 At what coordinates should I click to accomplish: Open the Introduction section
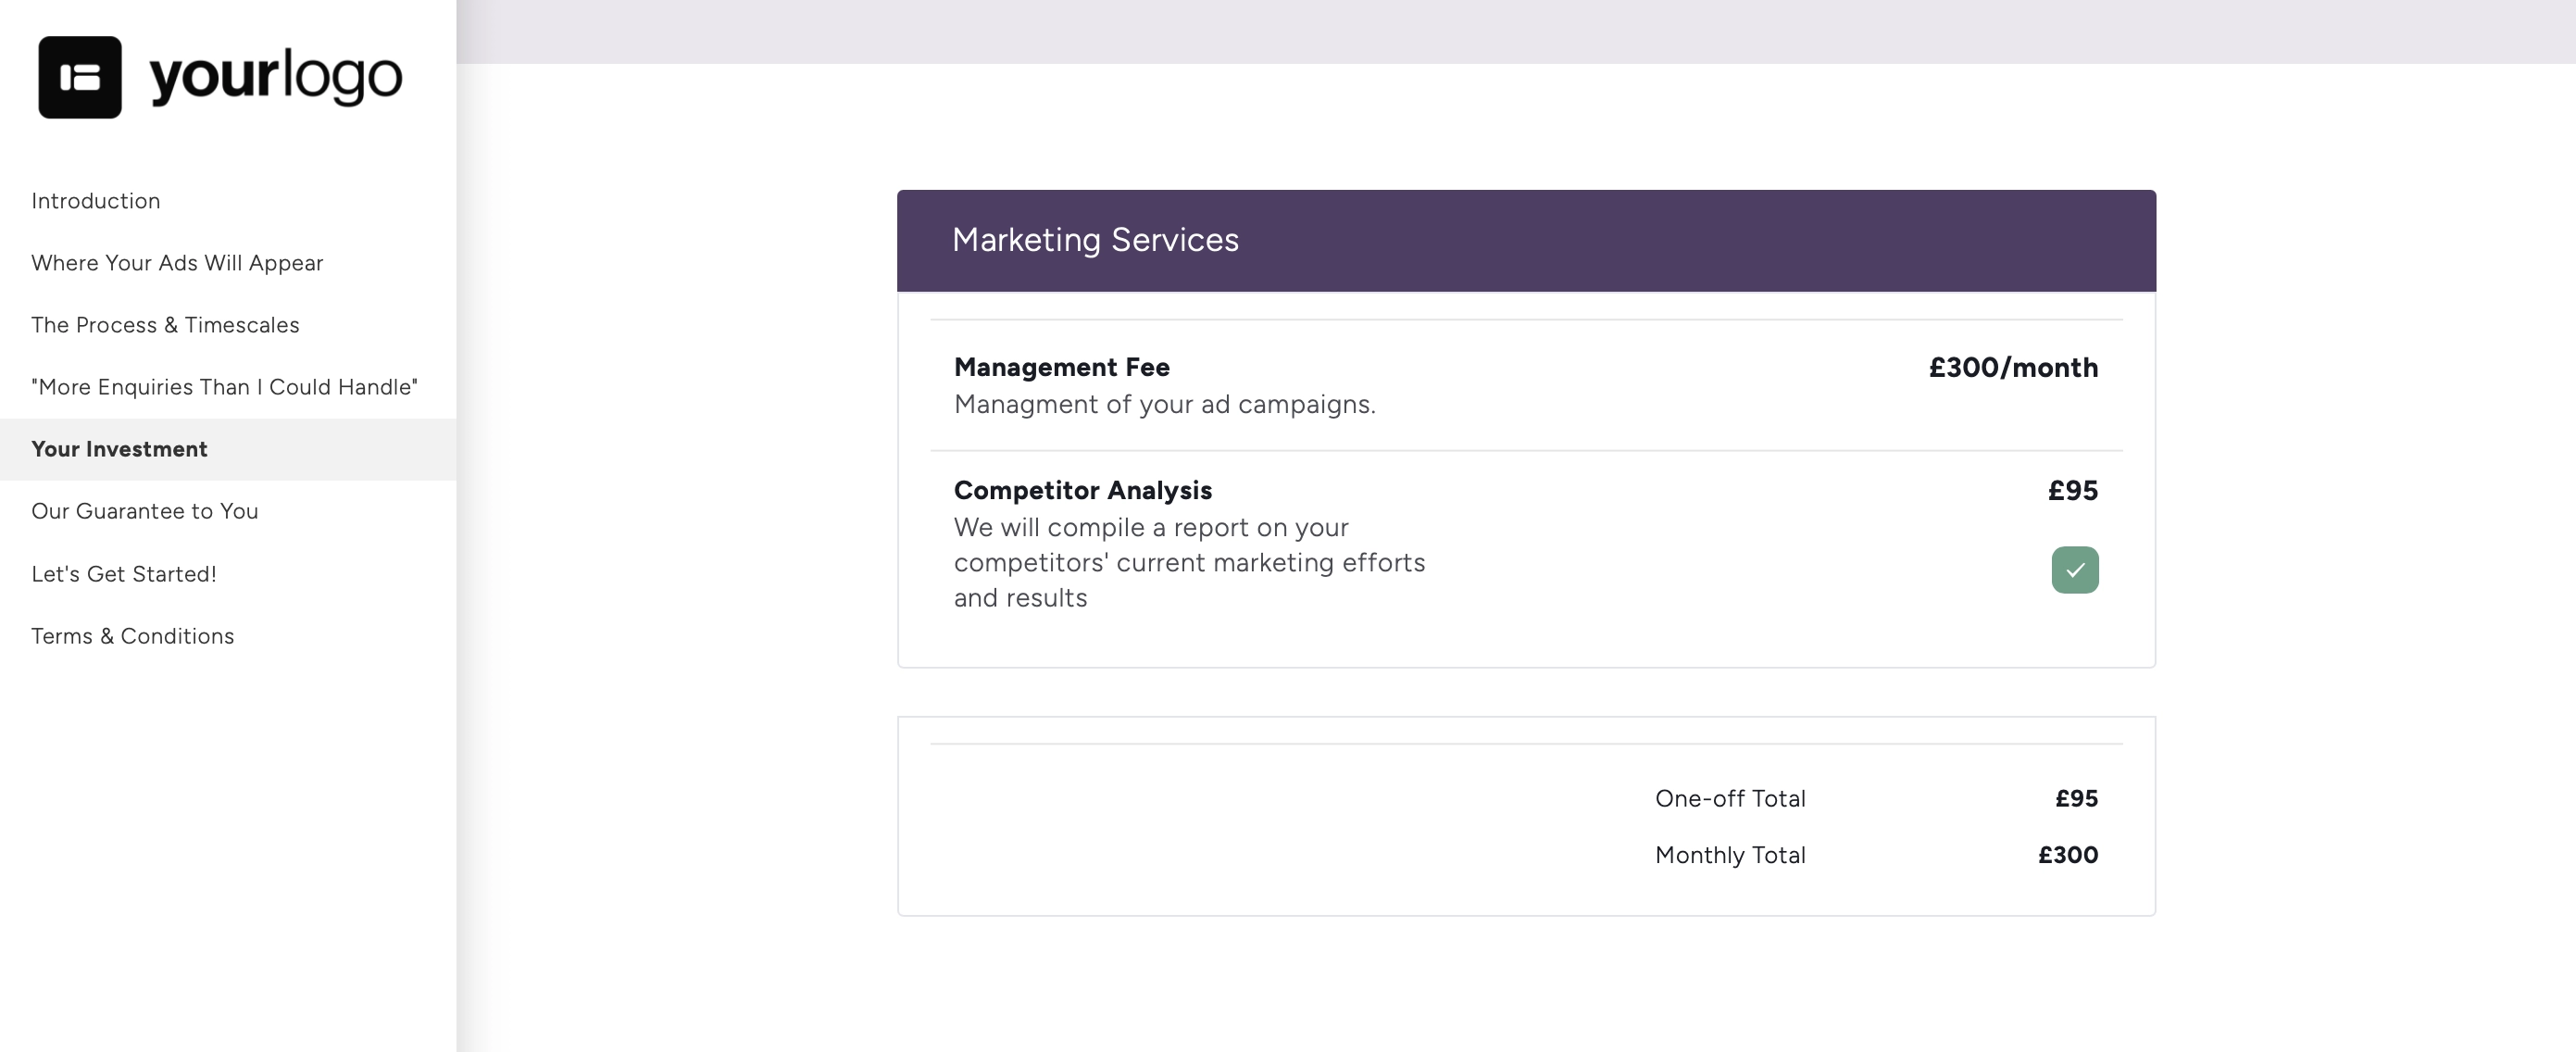click(95, 201)
